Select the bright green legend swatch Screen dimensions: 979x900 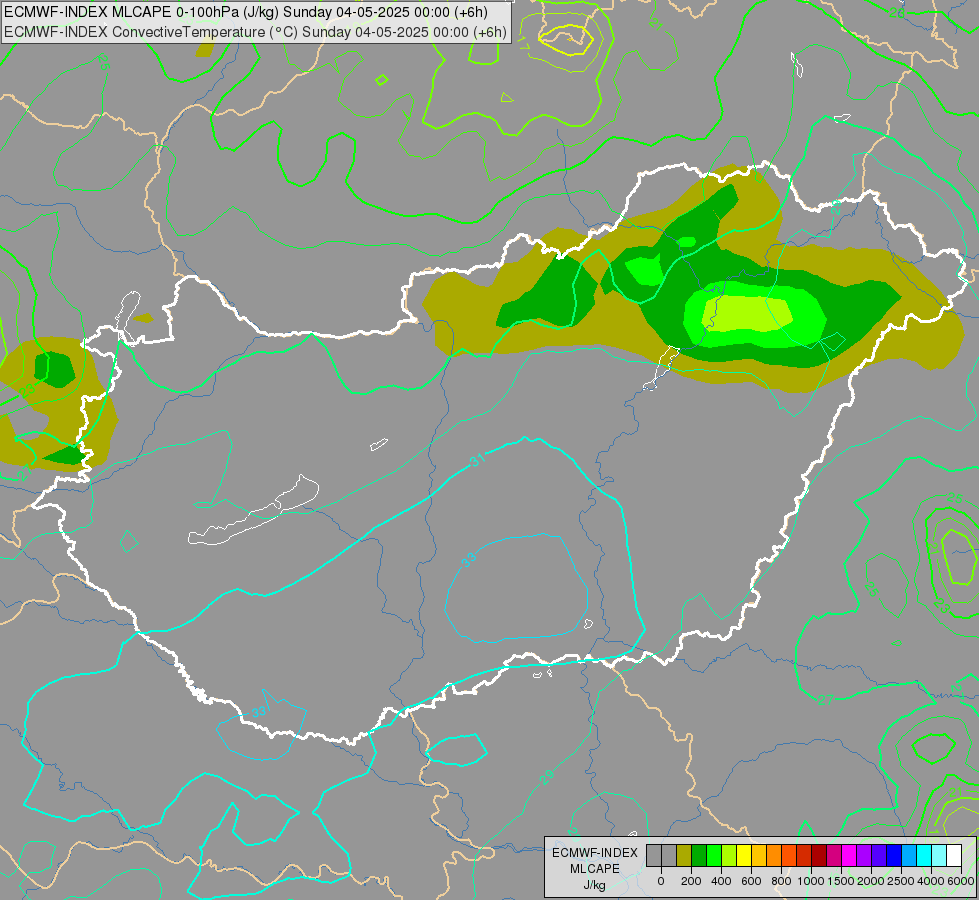tap(714, 855)
